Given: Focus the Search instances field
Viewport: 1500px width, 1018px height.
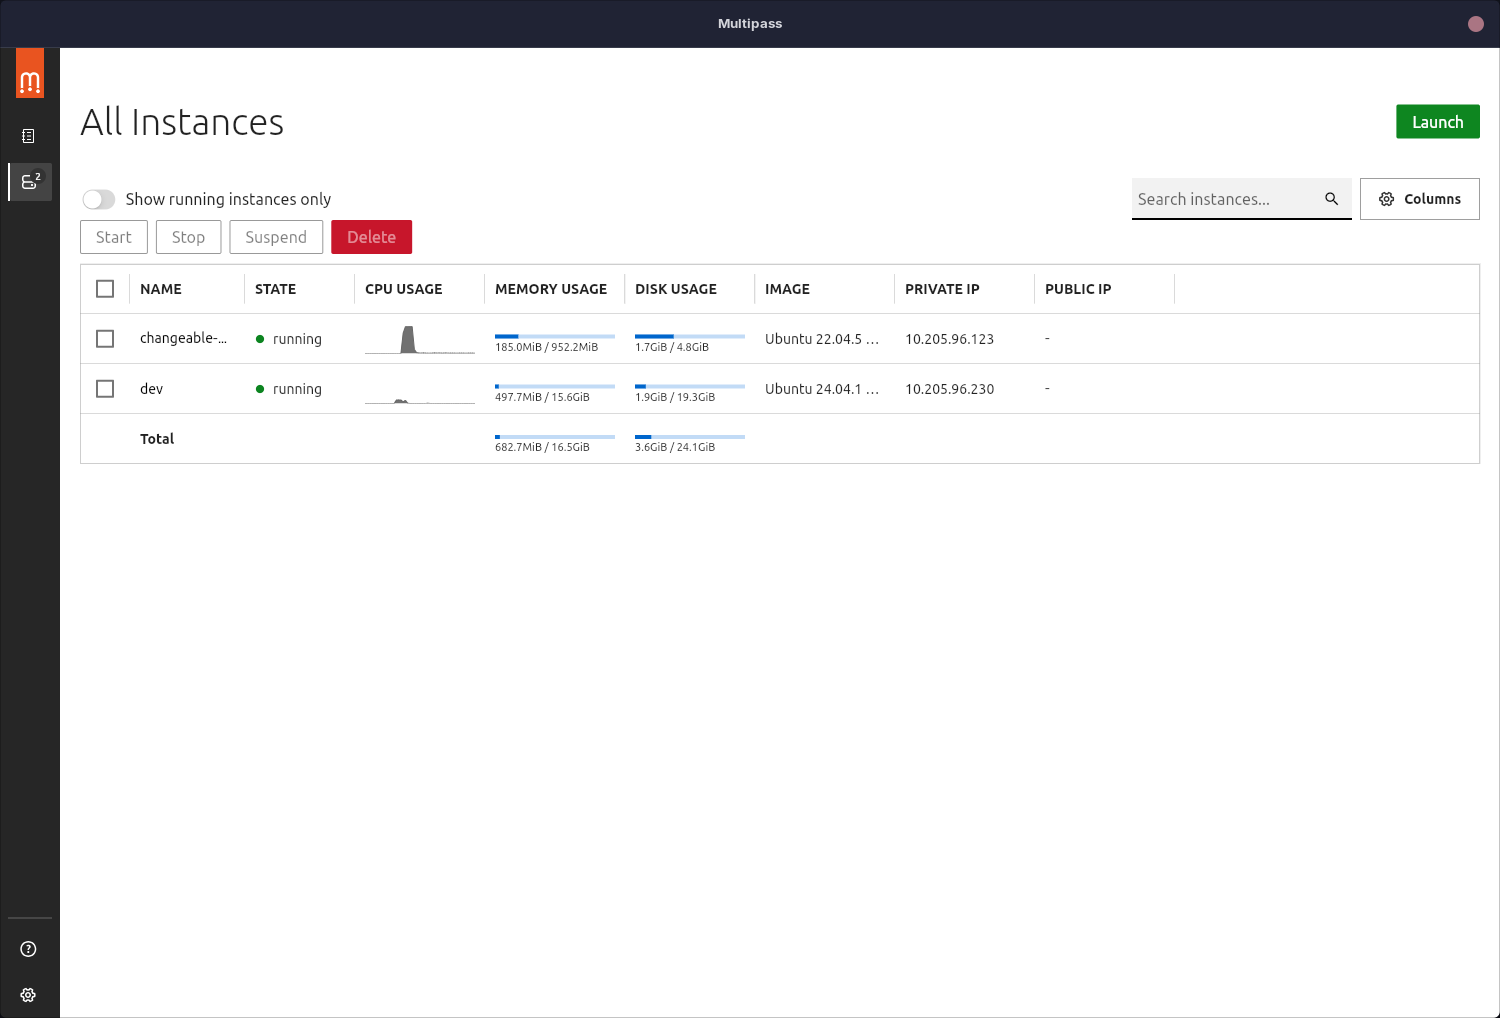Looking at the screenshot, I should [x=1225, y=199].
